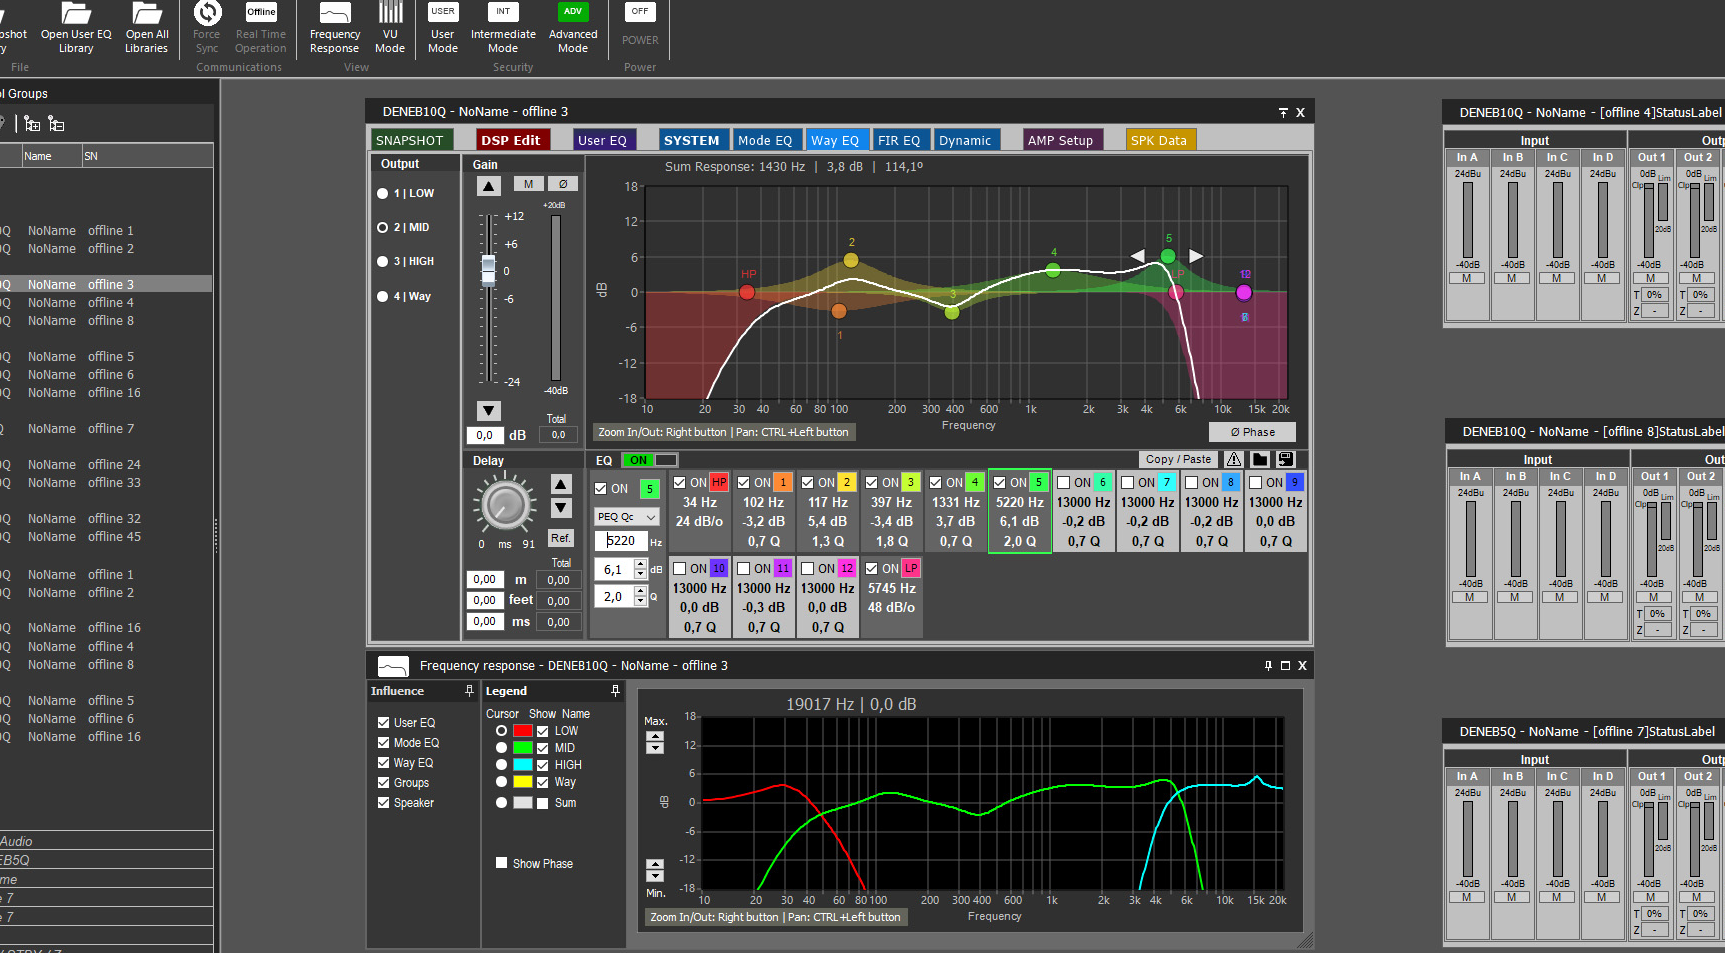
Task: Select the 2 | MID output
Action: pos(382,228)
